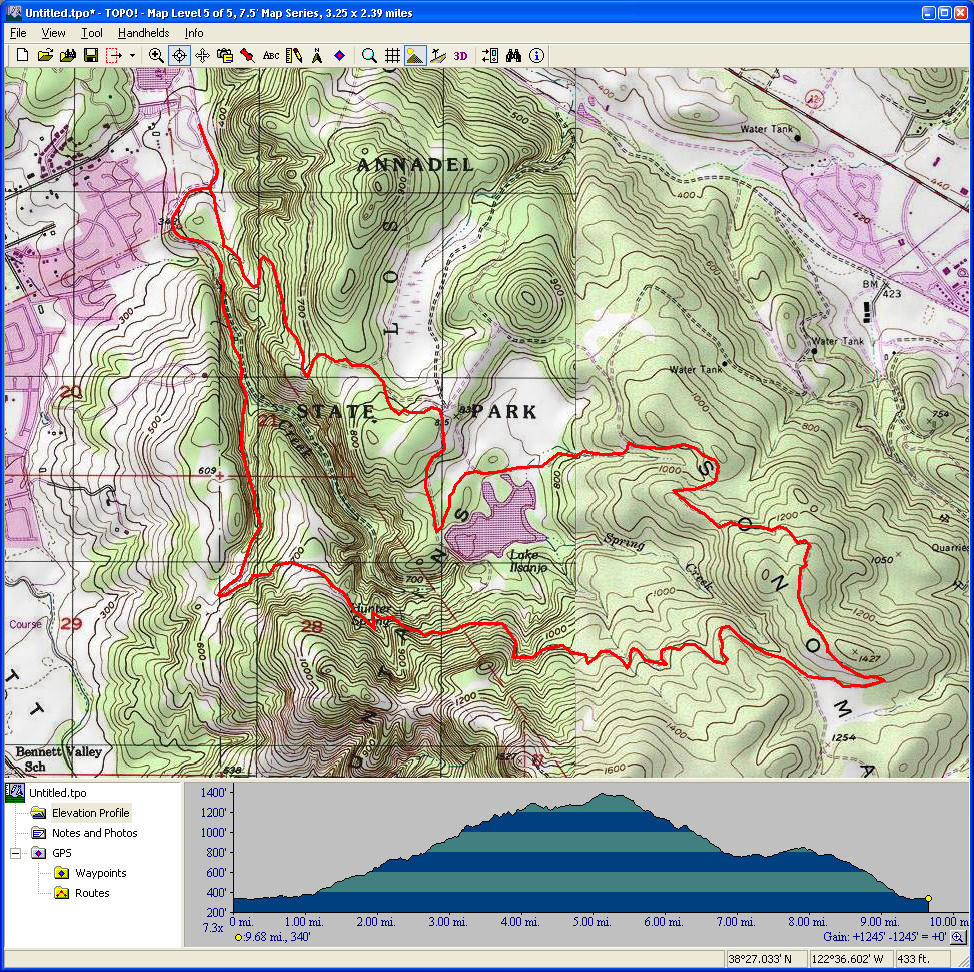
Task: Switch to 3D map view
Action: click(461, 56)
